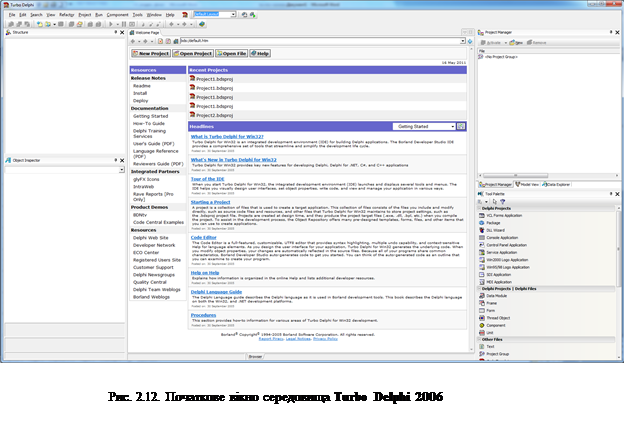Open the 'Code Editor' headline link

point(203,238)
